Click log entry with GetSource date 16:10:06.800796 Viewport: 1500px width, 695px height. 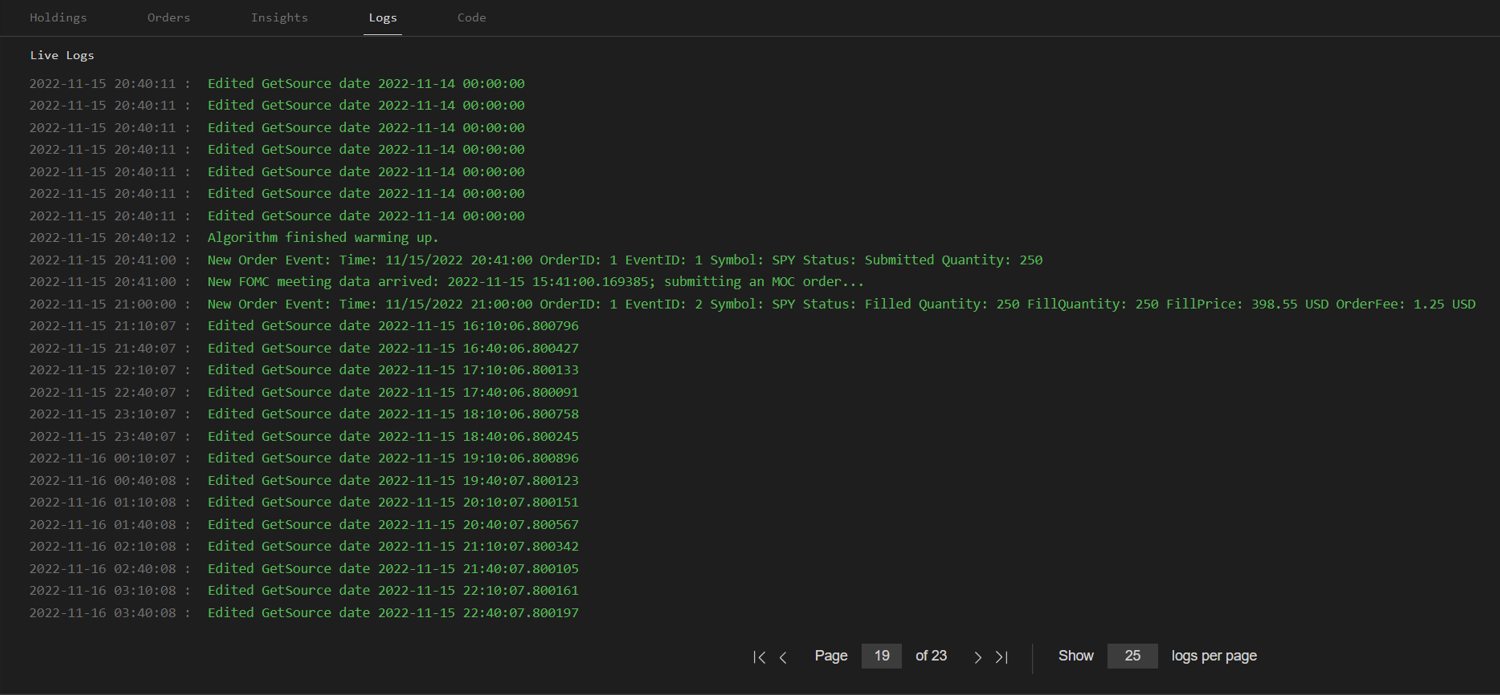[393, 326]
